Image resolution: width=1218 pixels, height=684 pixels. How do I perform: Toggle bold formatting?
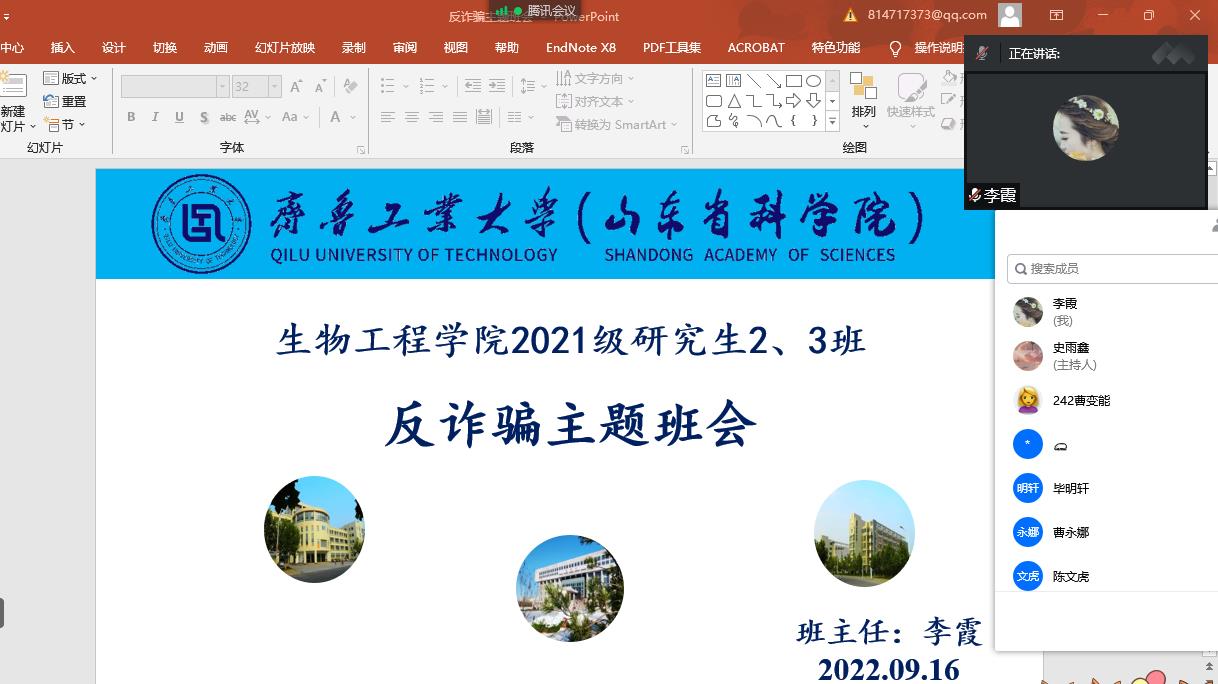click(x=131, y=117)
